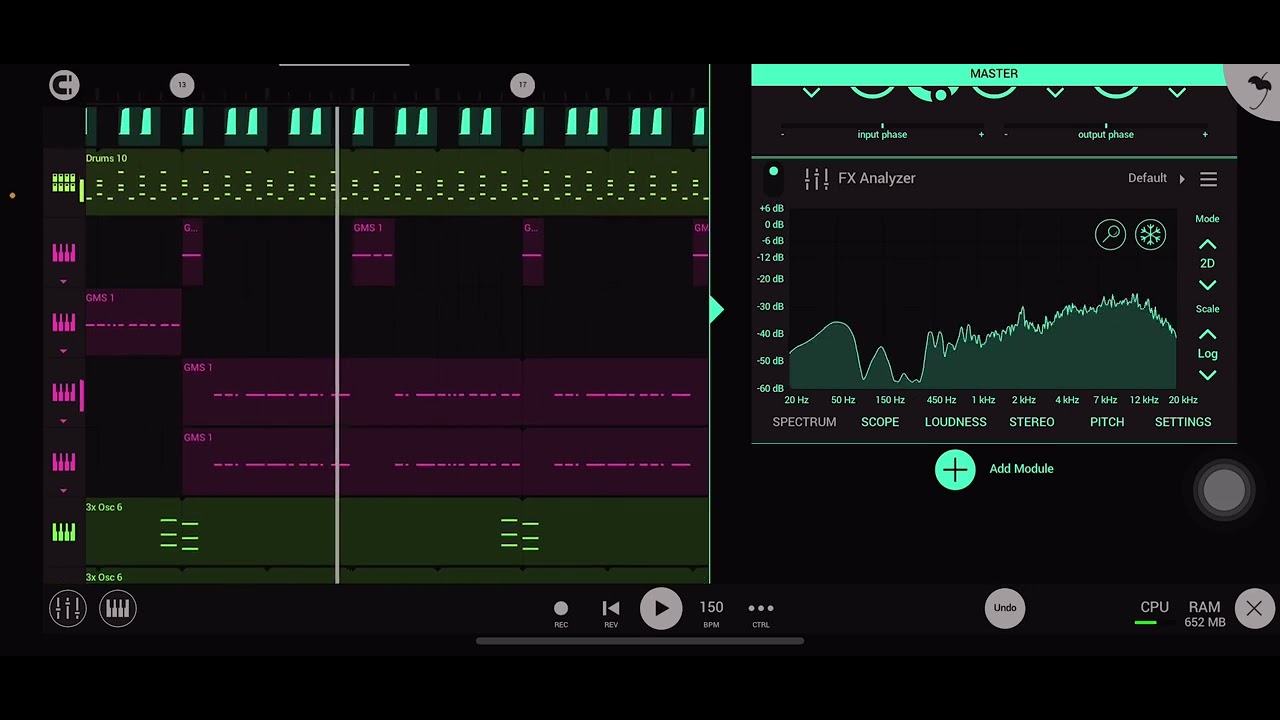1280x720 pixels.
Task: Select the first pink GMS track keyboard icon
Action: tap(64, 253)
